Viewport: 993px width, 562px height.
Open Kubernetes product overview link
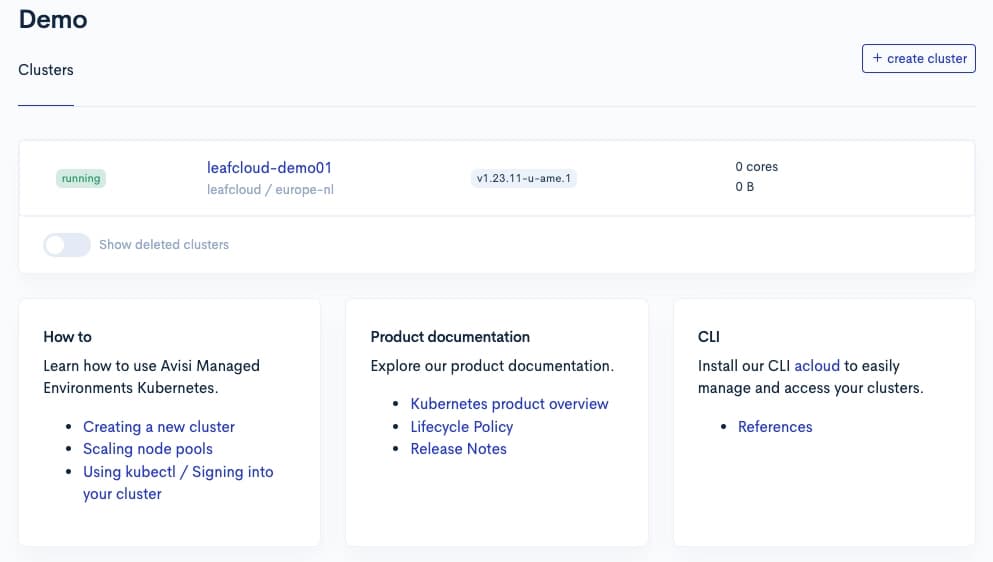[x=509, y=404]
